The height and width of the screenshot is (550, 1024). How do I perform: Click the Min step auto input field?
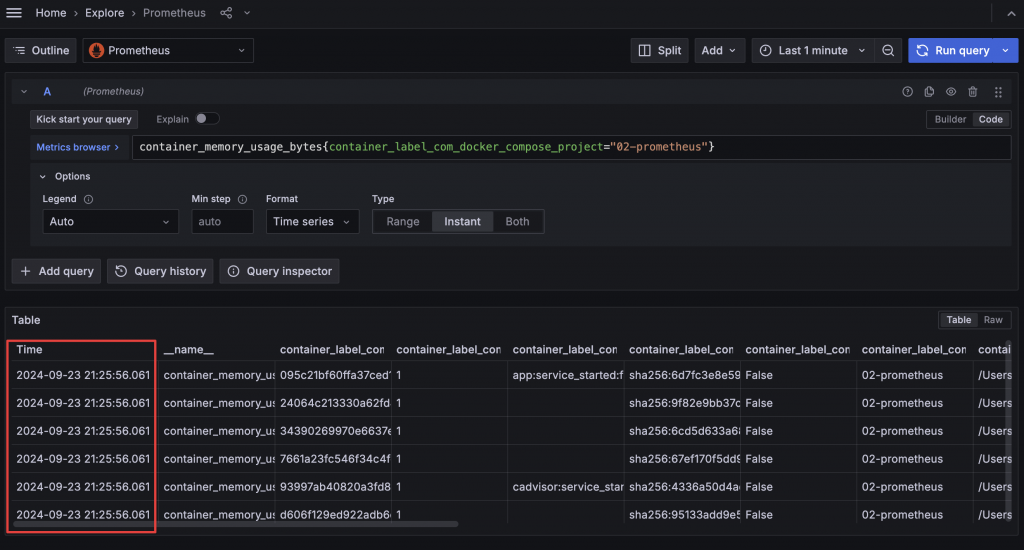tap(222, 221)
